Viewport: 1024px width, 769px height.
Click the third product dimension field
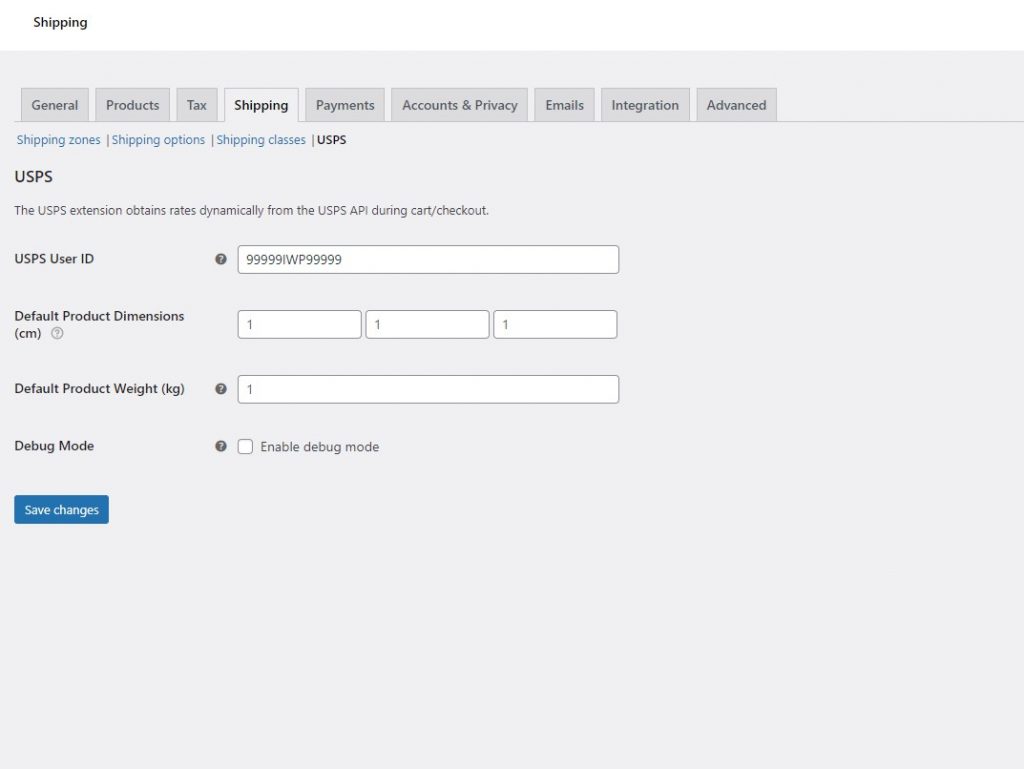(x=555, y=324)
